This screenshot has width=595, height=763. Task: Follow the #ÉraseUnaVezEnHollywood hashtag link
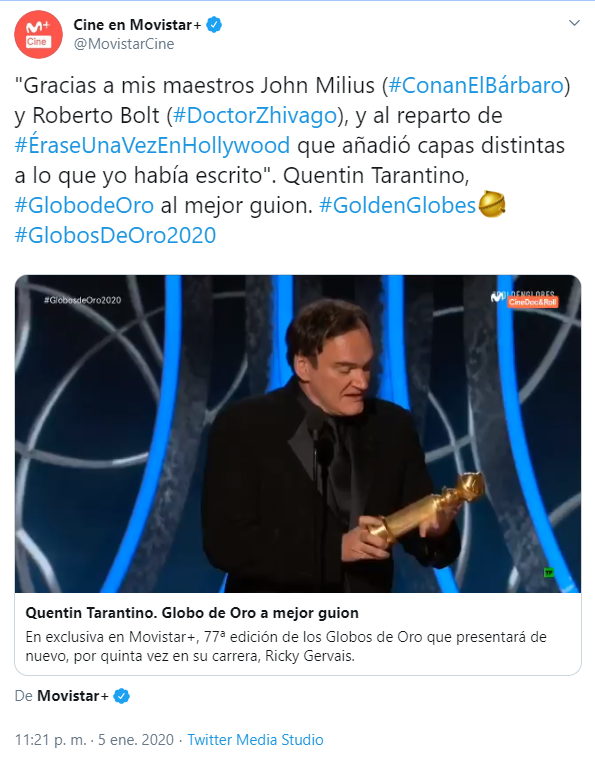click(x=152, y=145)
